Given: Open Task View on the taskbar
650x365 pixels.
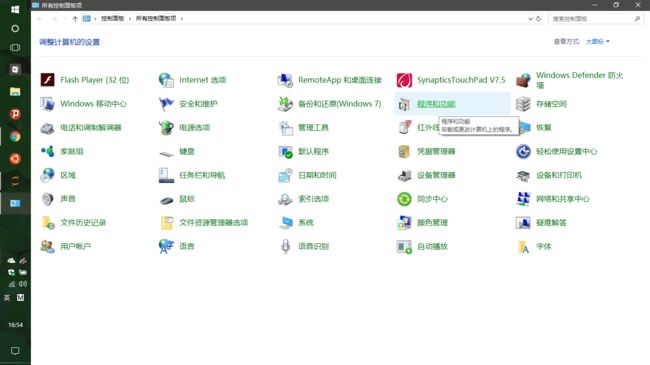Looking at the screenshot, I should pyautogui.click(x=15, y=48).
